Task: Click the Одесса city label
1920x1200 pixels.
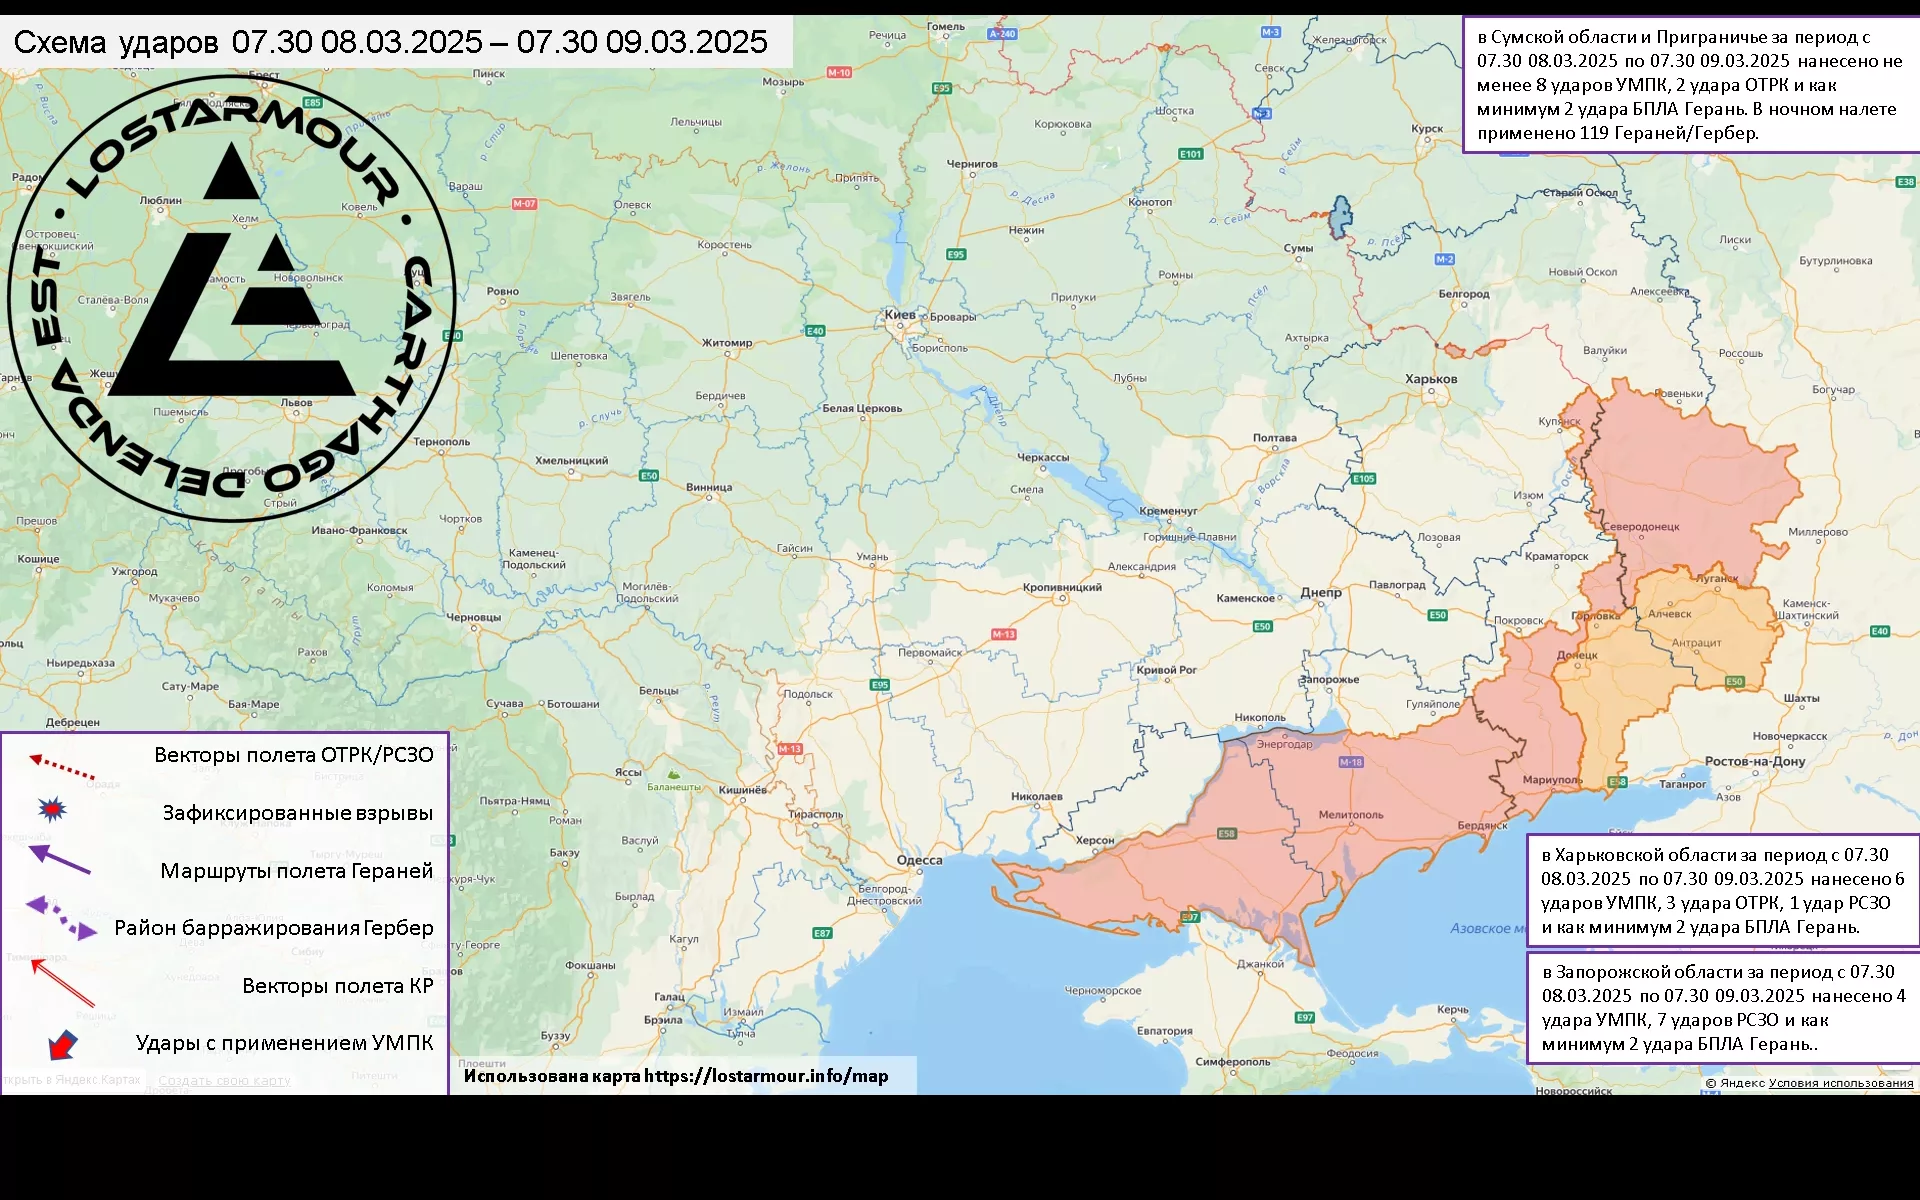Action: click(x=919, y=860)
